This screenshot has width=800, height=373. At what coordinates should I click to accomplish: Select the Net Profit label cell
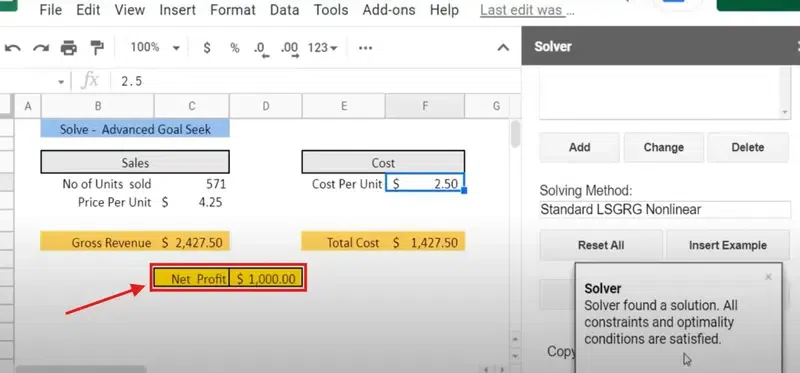(192, 279)
